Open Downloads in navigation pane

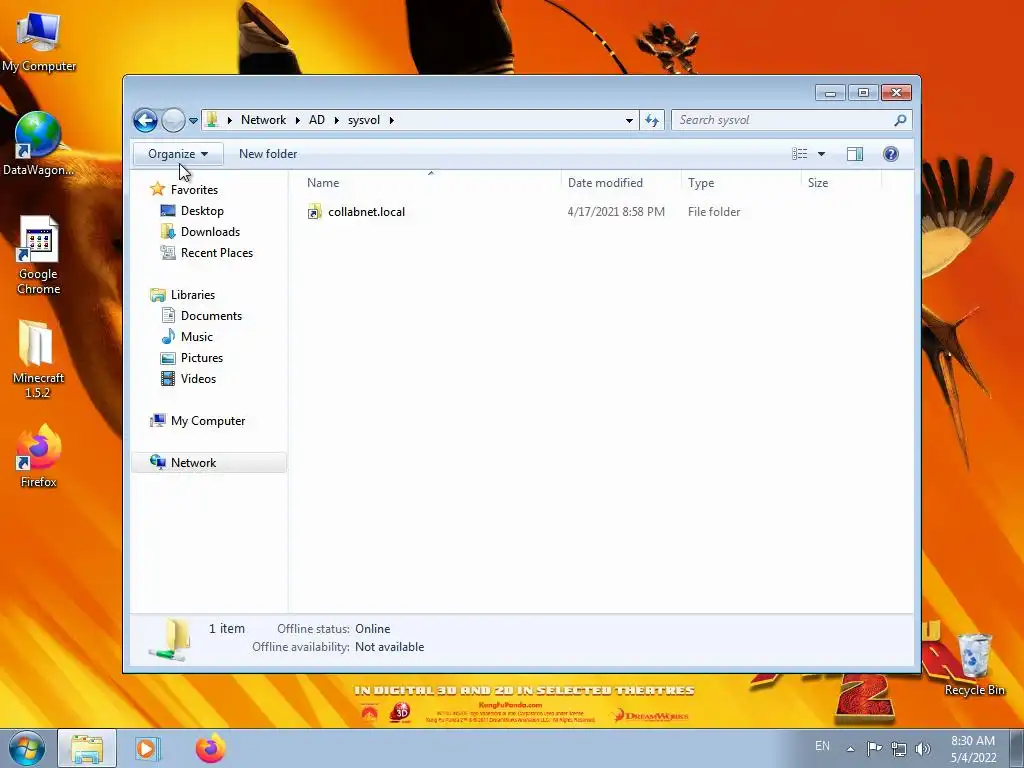(x=210, y=232)
